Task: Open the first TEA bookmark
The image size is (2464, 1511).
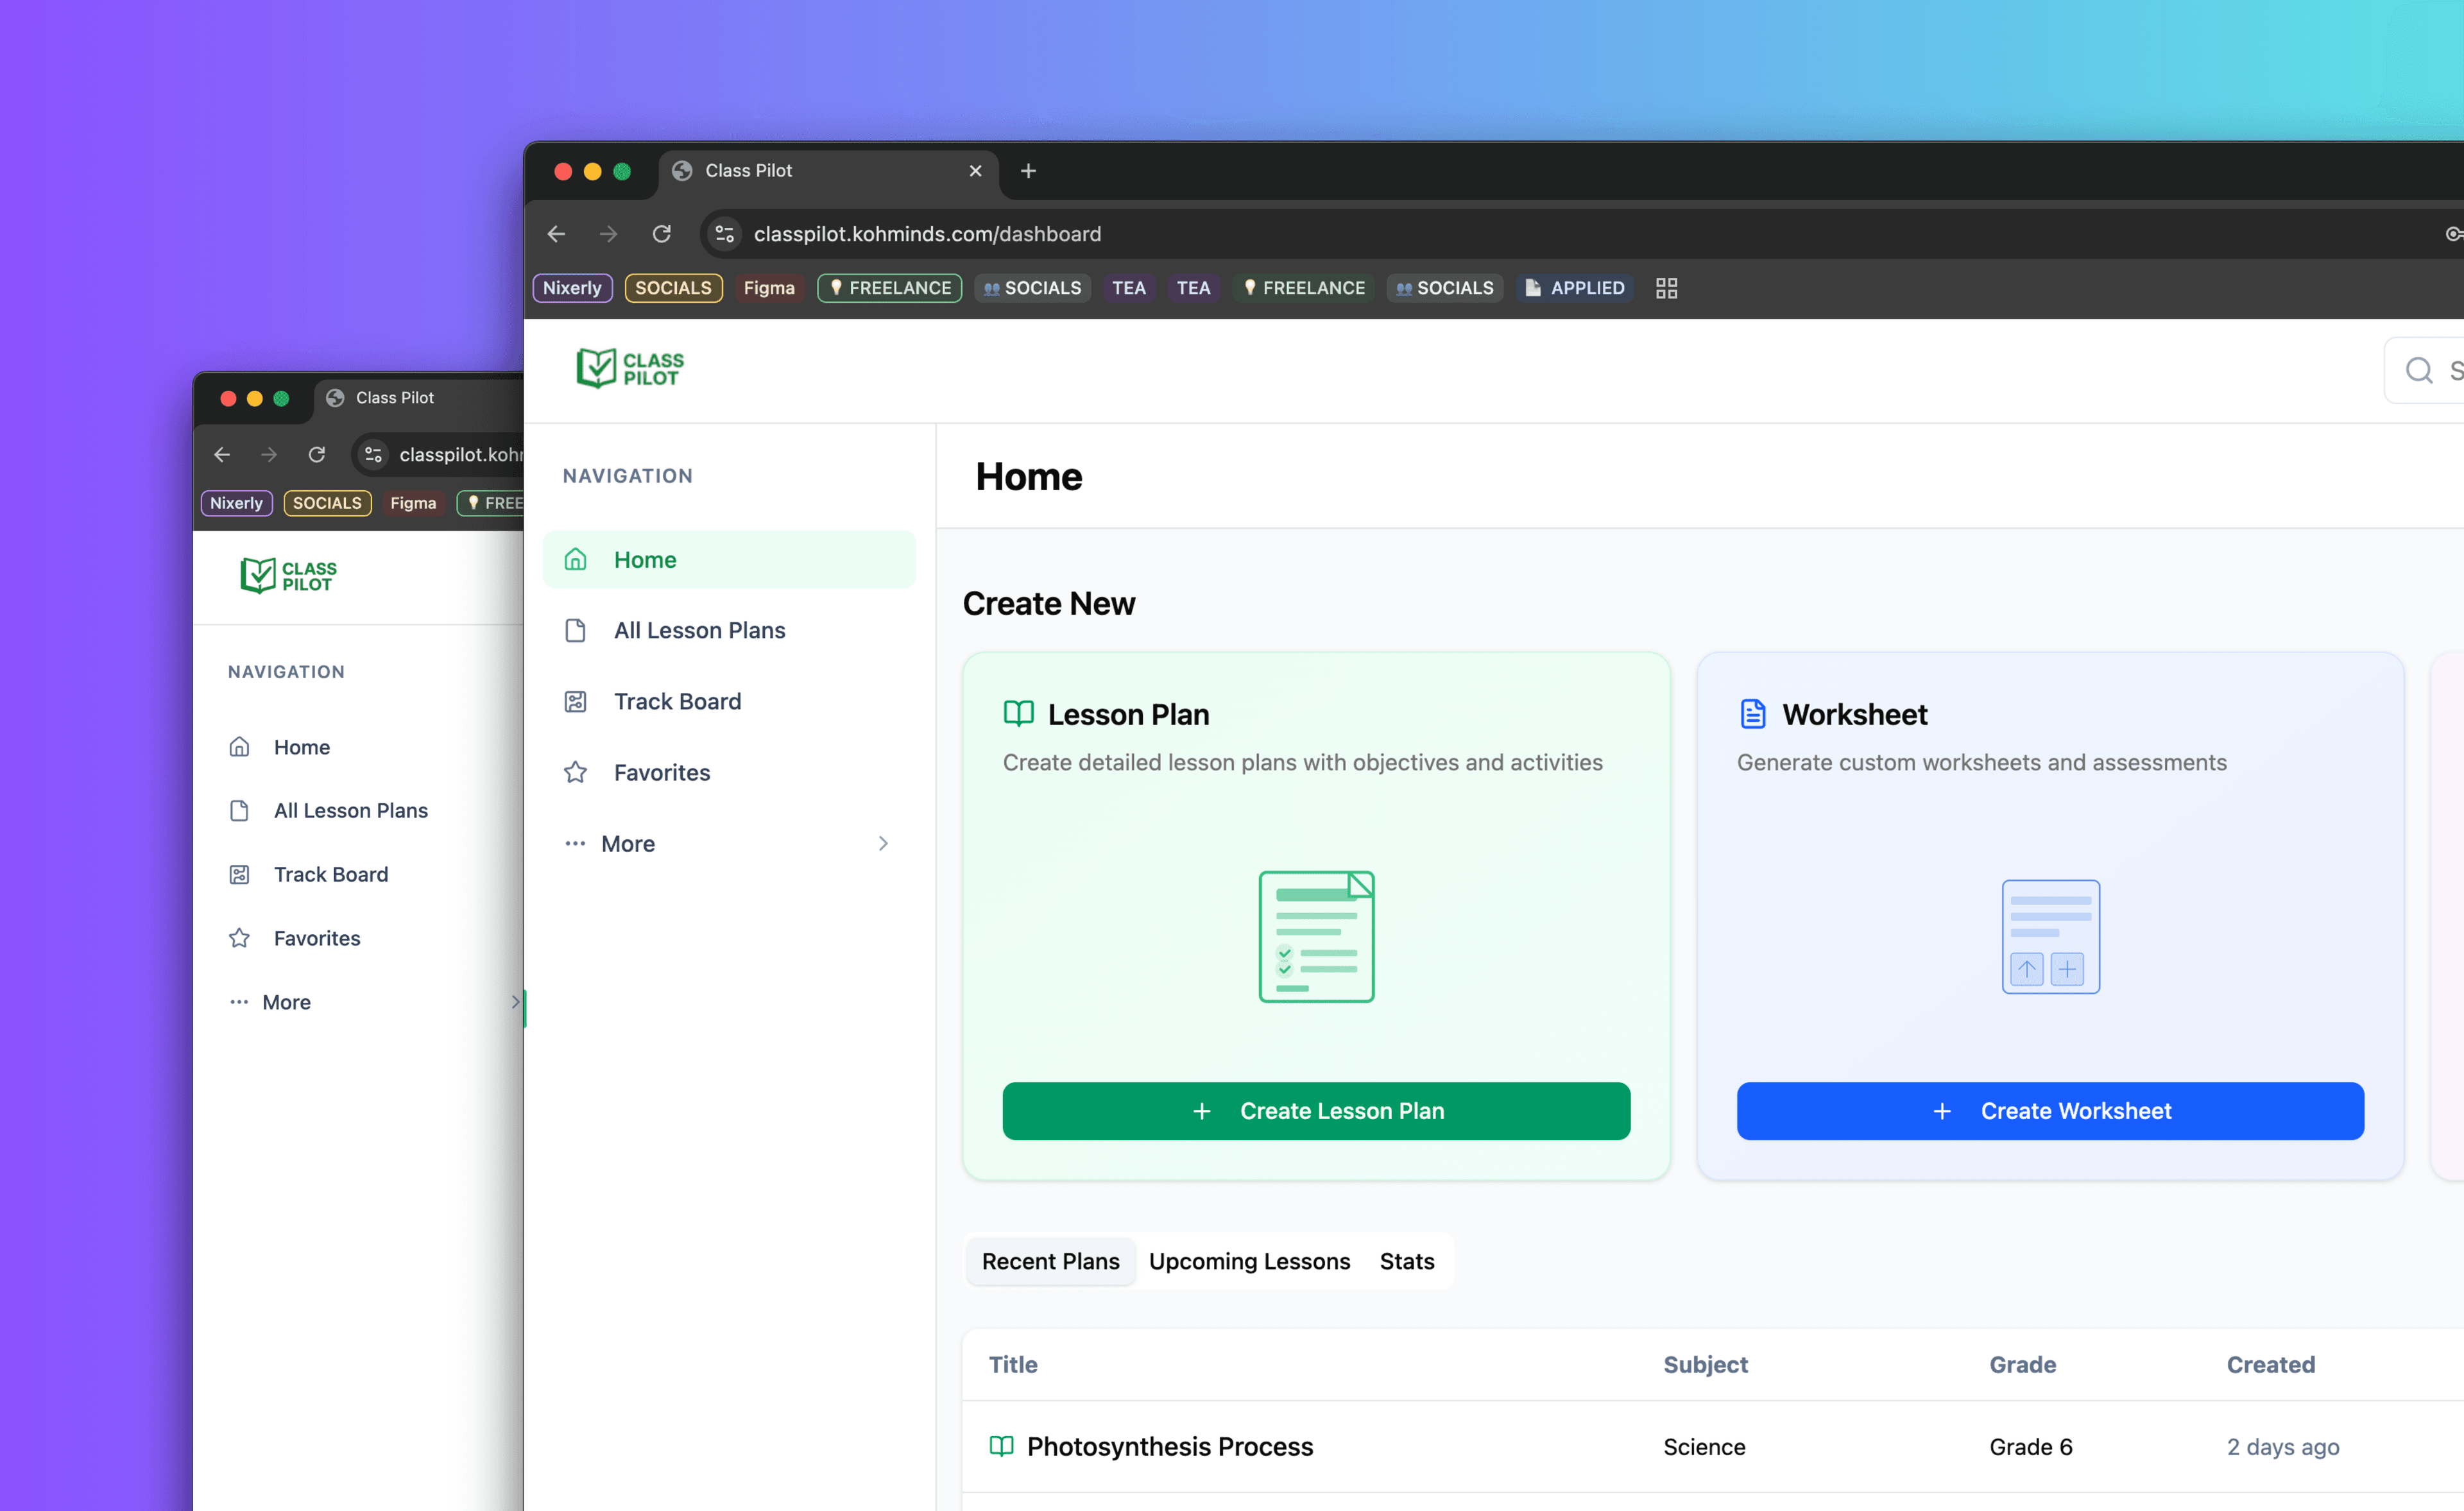Action: 1128,288
